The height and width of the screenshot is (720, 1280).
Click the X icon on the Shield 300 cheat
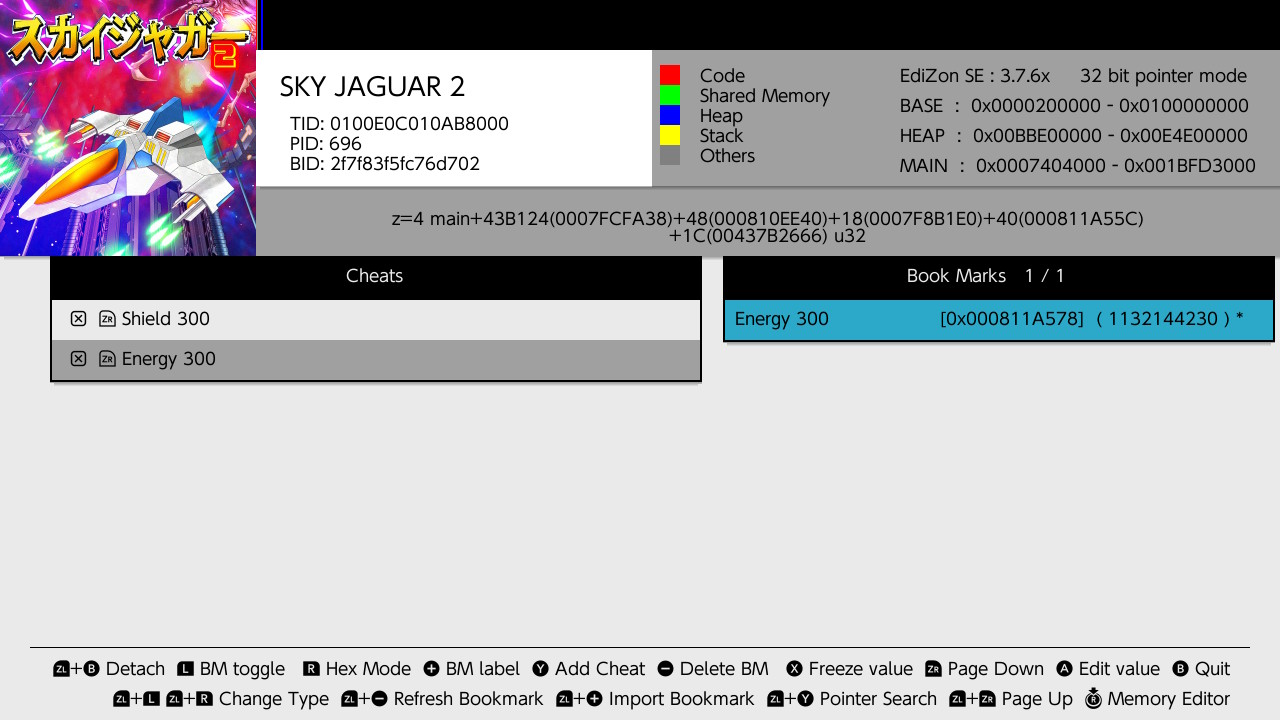pyautogui.click(x=78, y=319)
